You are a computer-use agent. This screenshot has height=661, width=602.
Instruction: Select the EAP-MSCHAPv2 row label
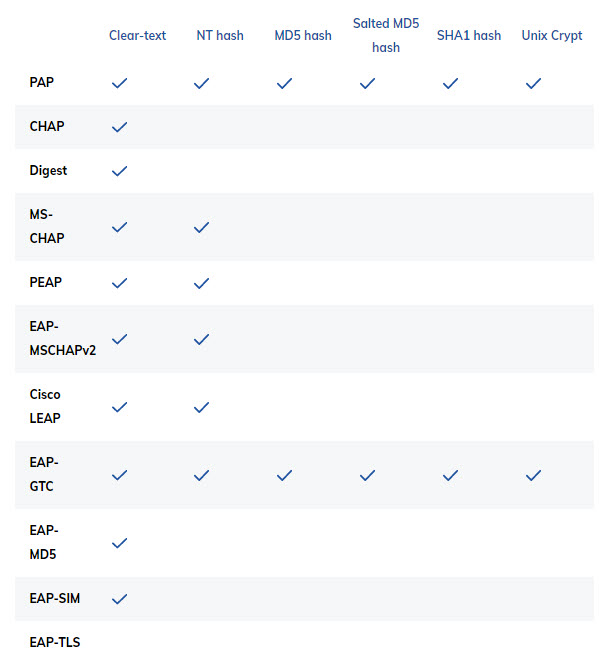63,338
